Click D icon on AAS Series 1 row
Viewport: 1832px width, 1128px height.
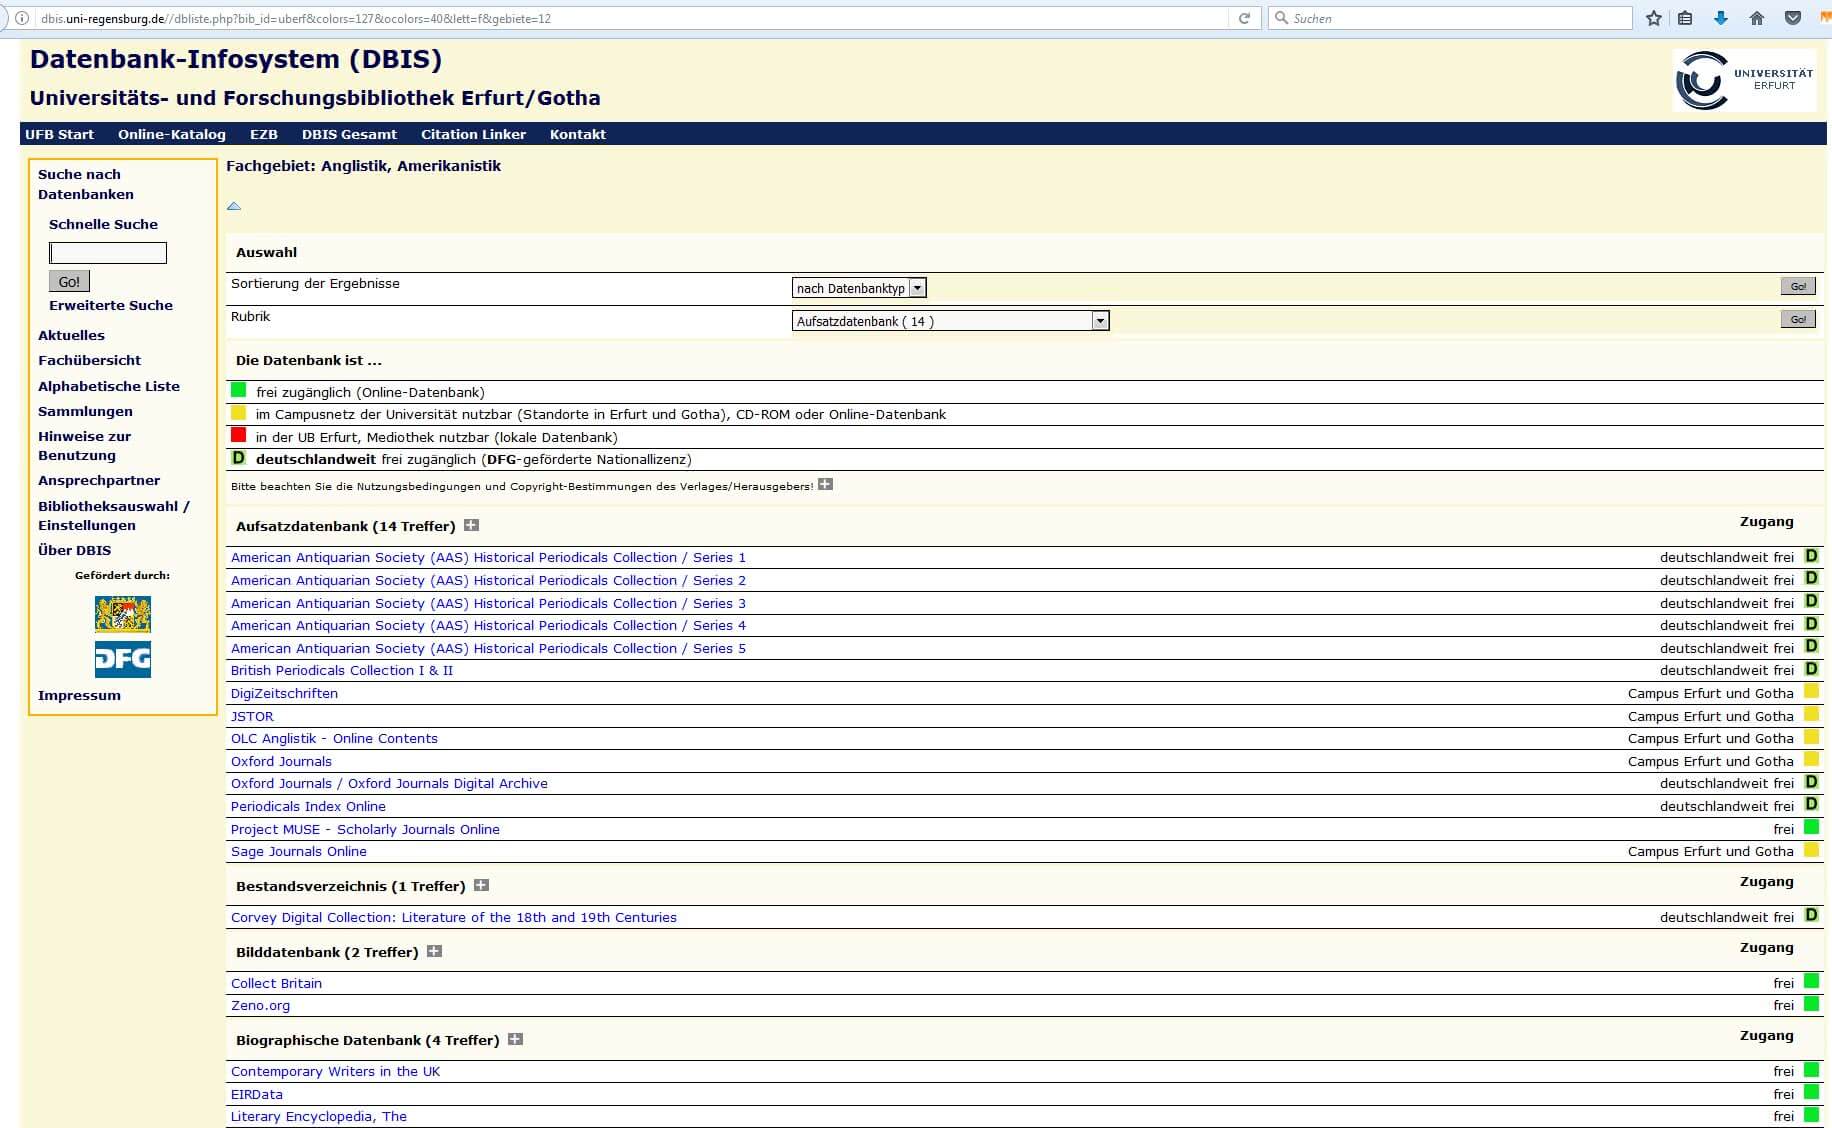(1811, 556)
